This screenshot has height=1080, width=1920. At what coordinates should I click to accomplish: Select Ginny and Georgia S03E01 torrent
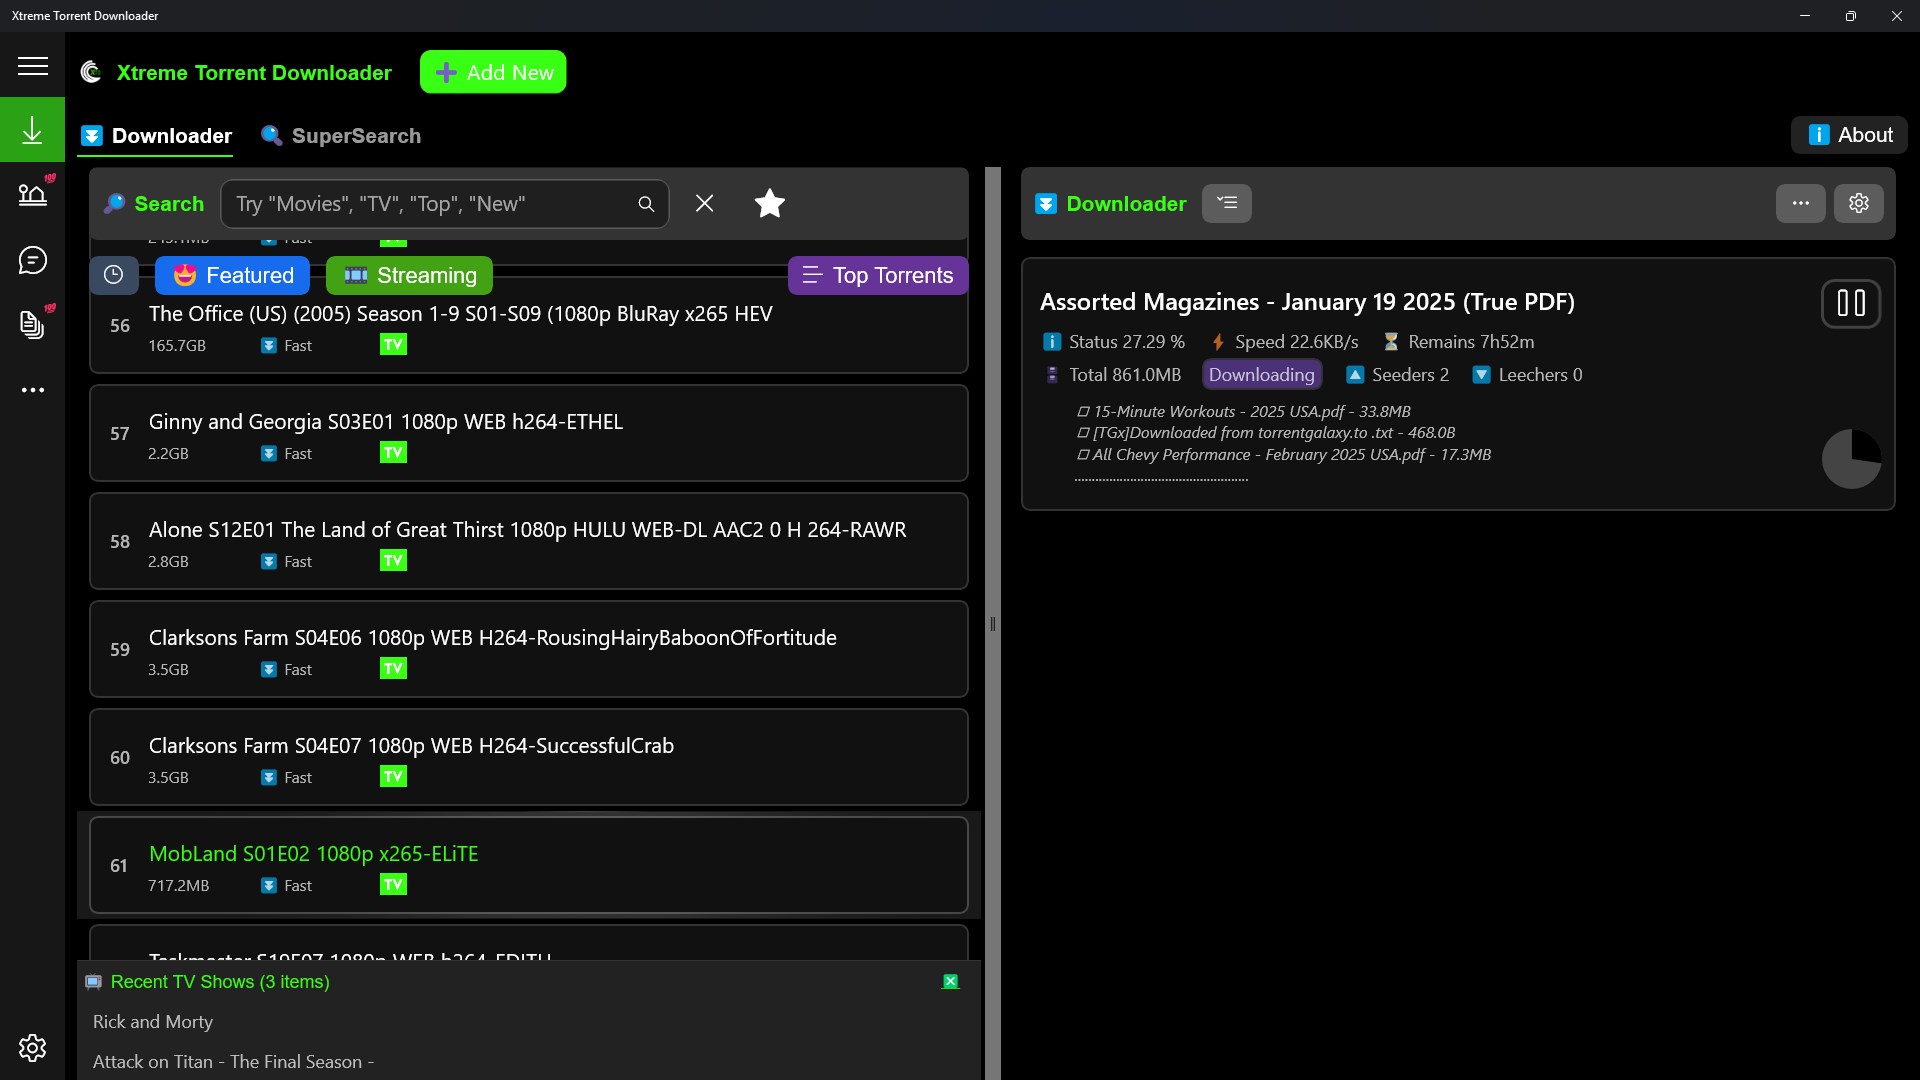[x=529, y=433]
